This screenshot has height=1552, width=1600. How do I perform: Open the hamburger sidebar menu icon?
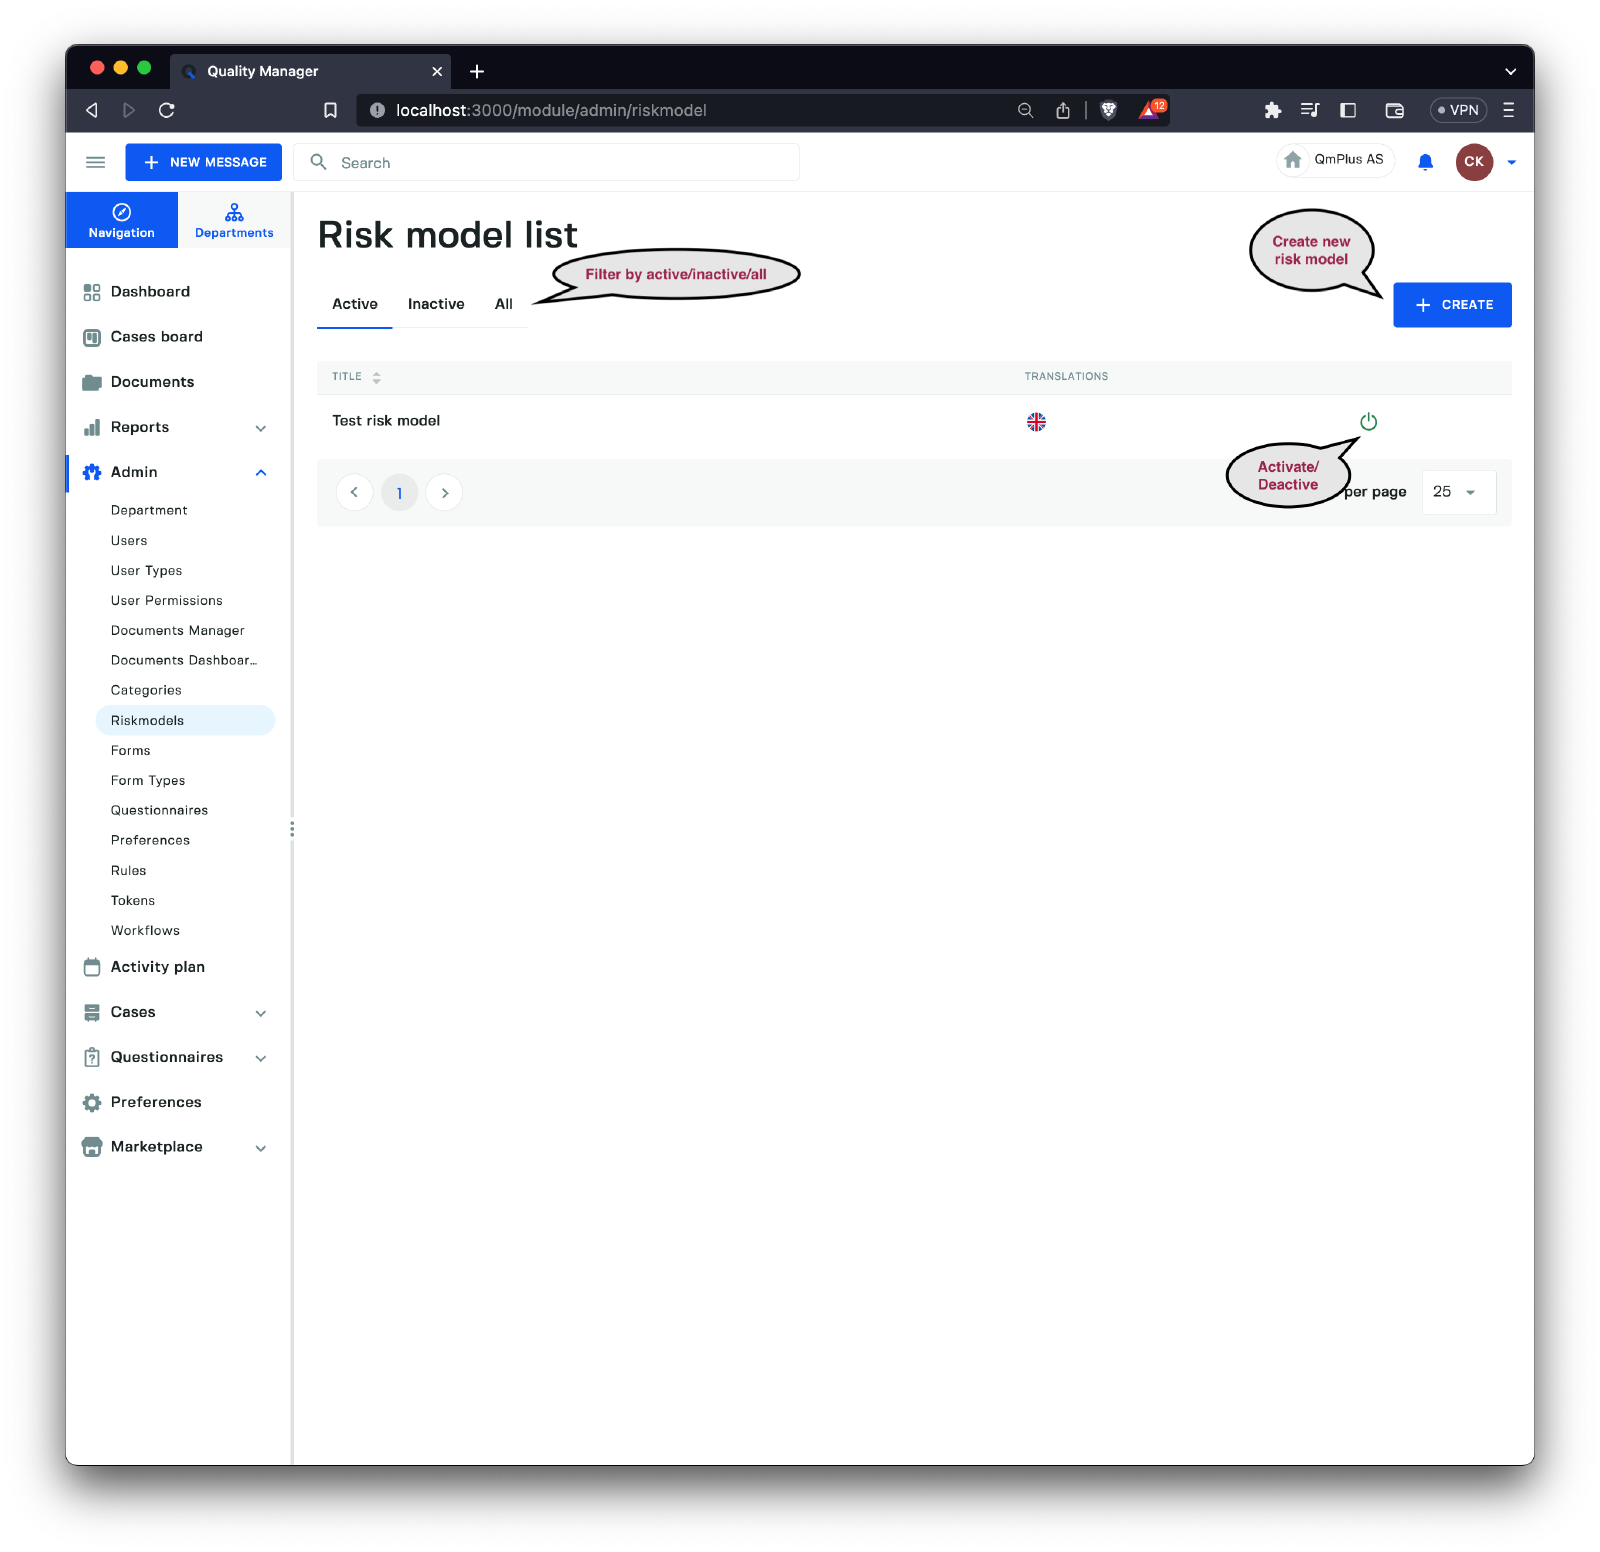(x=96, y=162)
